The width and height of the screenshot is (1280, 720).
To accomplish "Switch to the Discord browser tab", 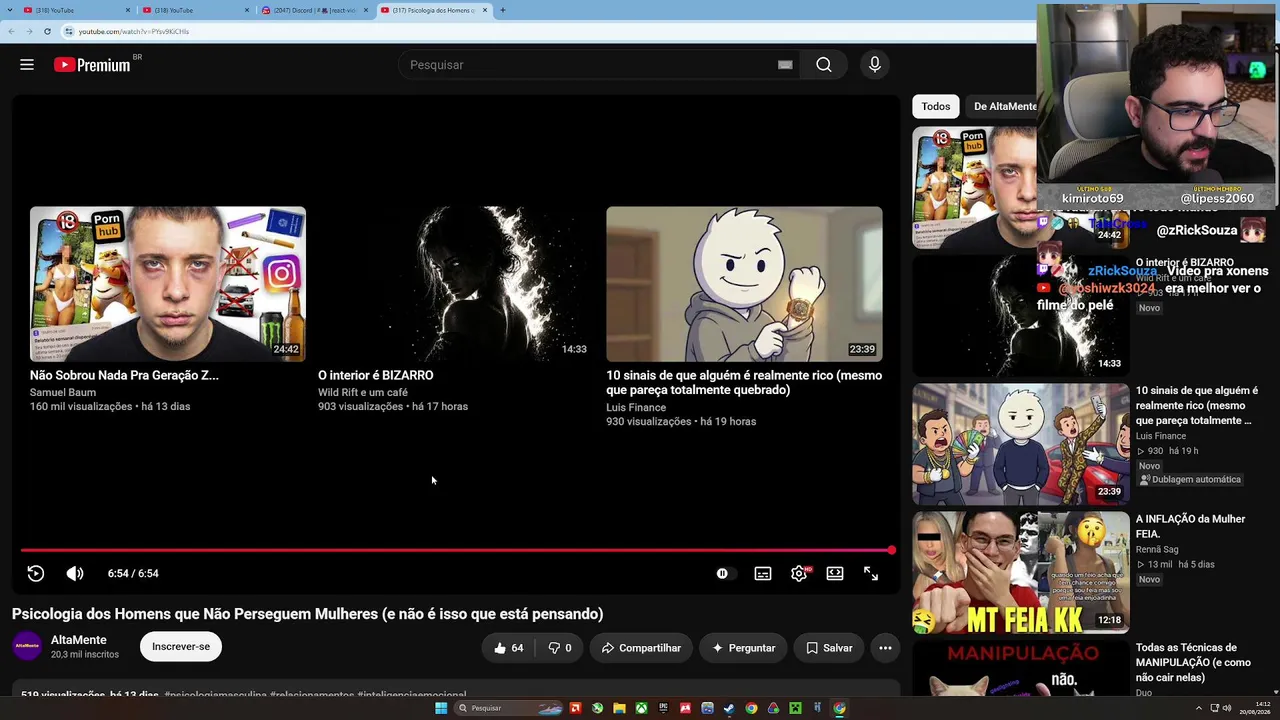I will pyautogui.click(x=316, y=10).
